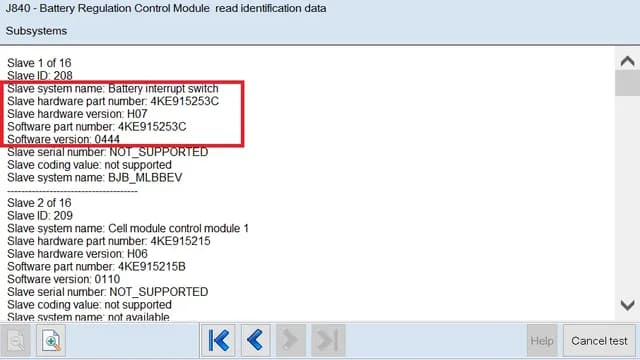Jump to first page navigation arrow

tap(218, 340)
